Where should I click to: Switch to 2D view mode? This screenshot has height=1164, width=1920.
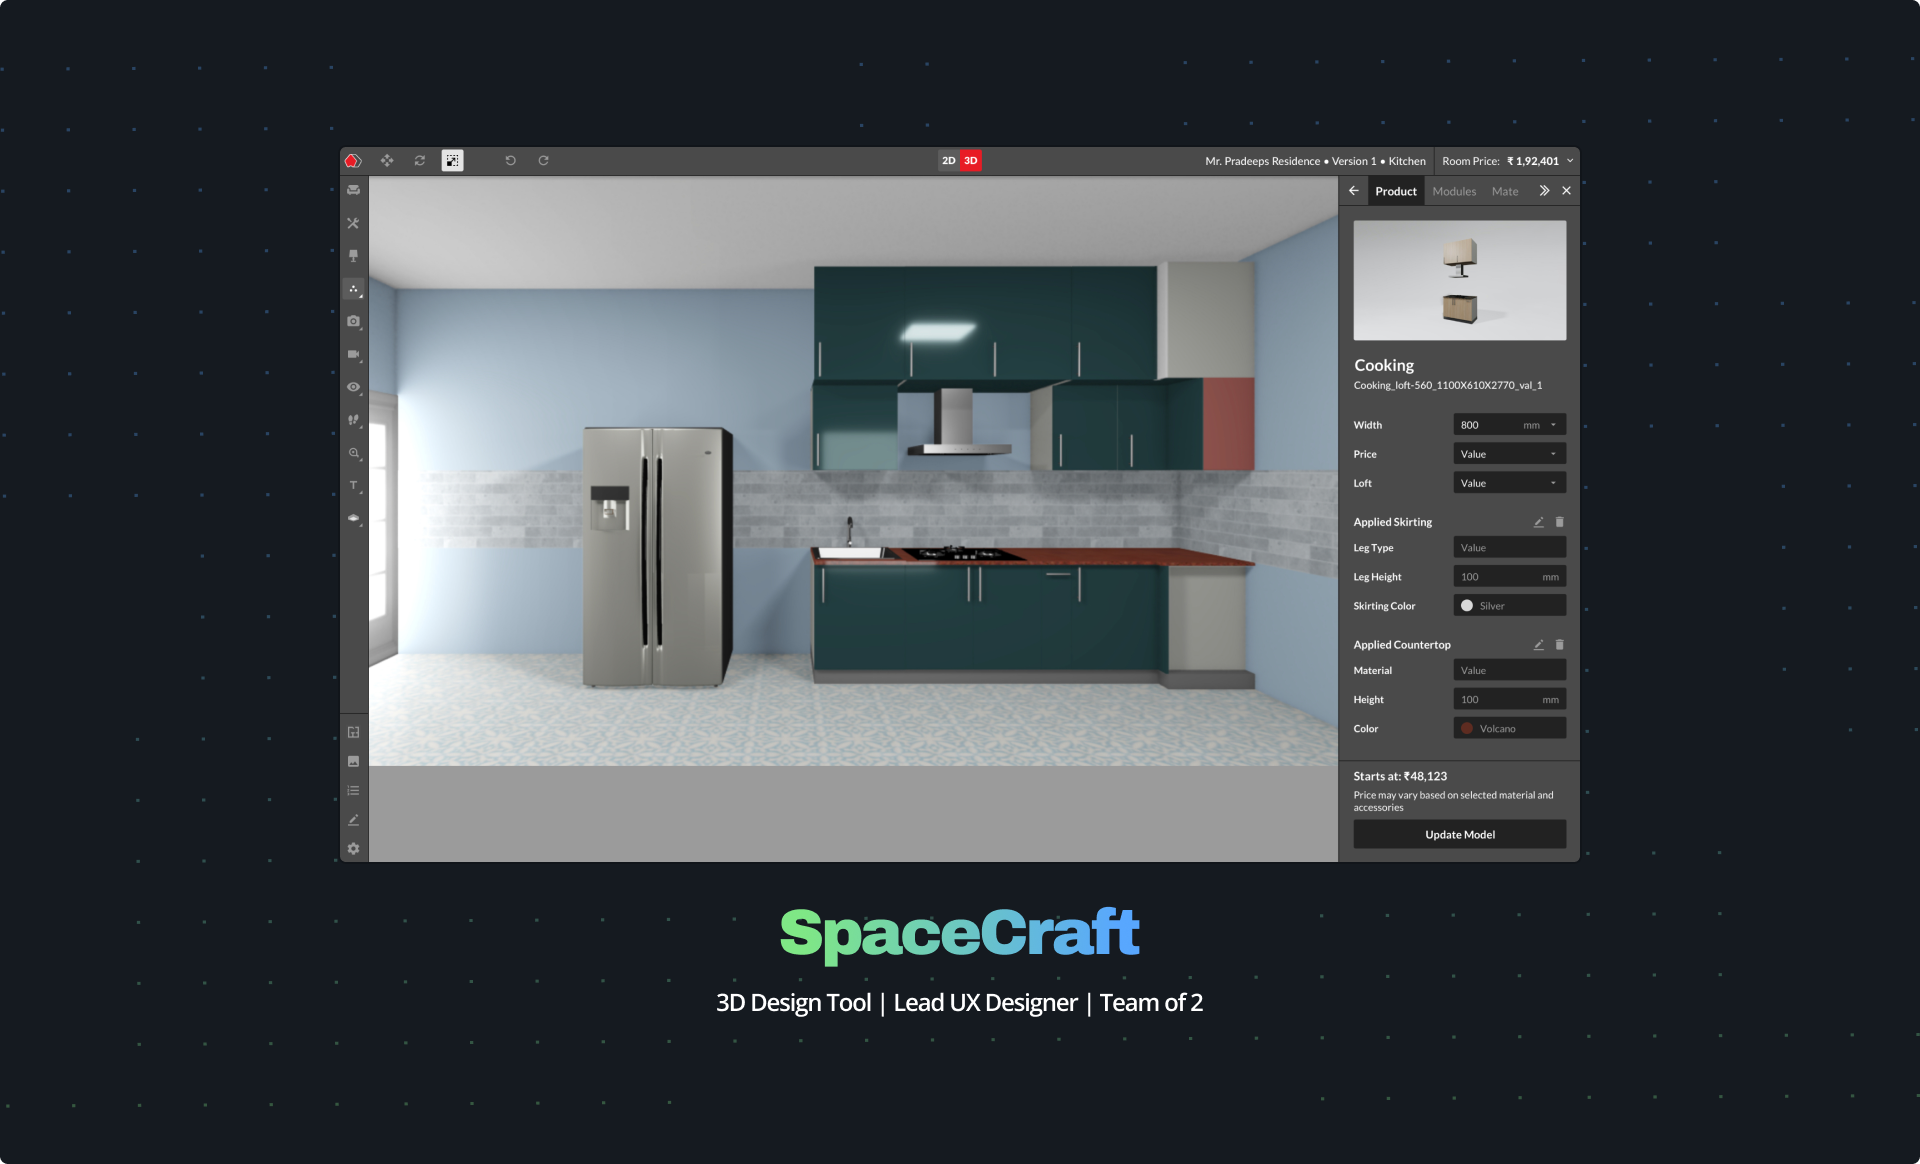(x=948, y=160)
